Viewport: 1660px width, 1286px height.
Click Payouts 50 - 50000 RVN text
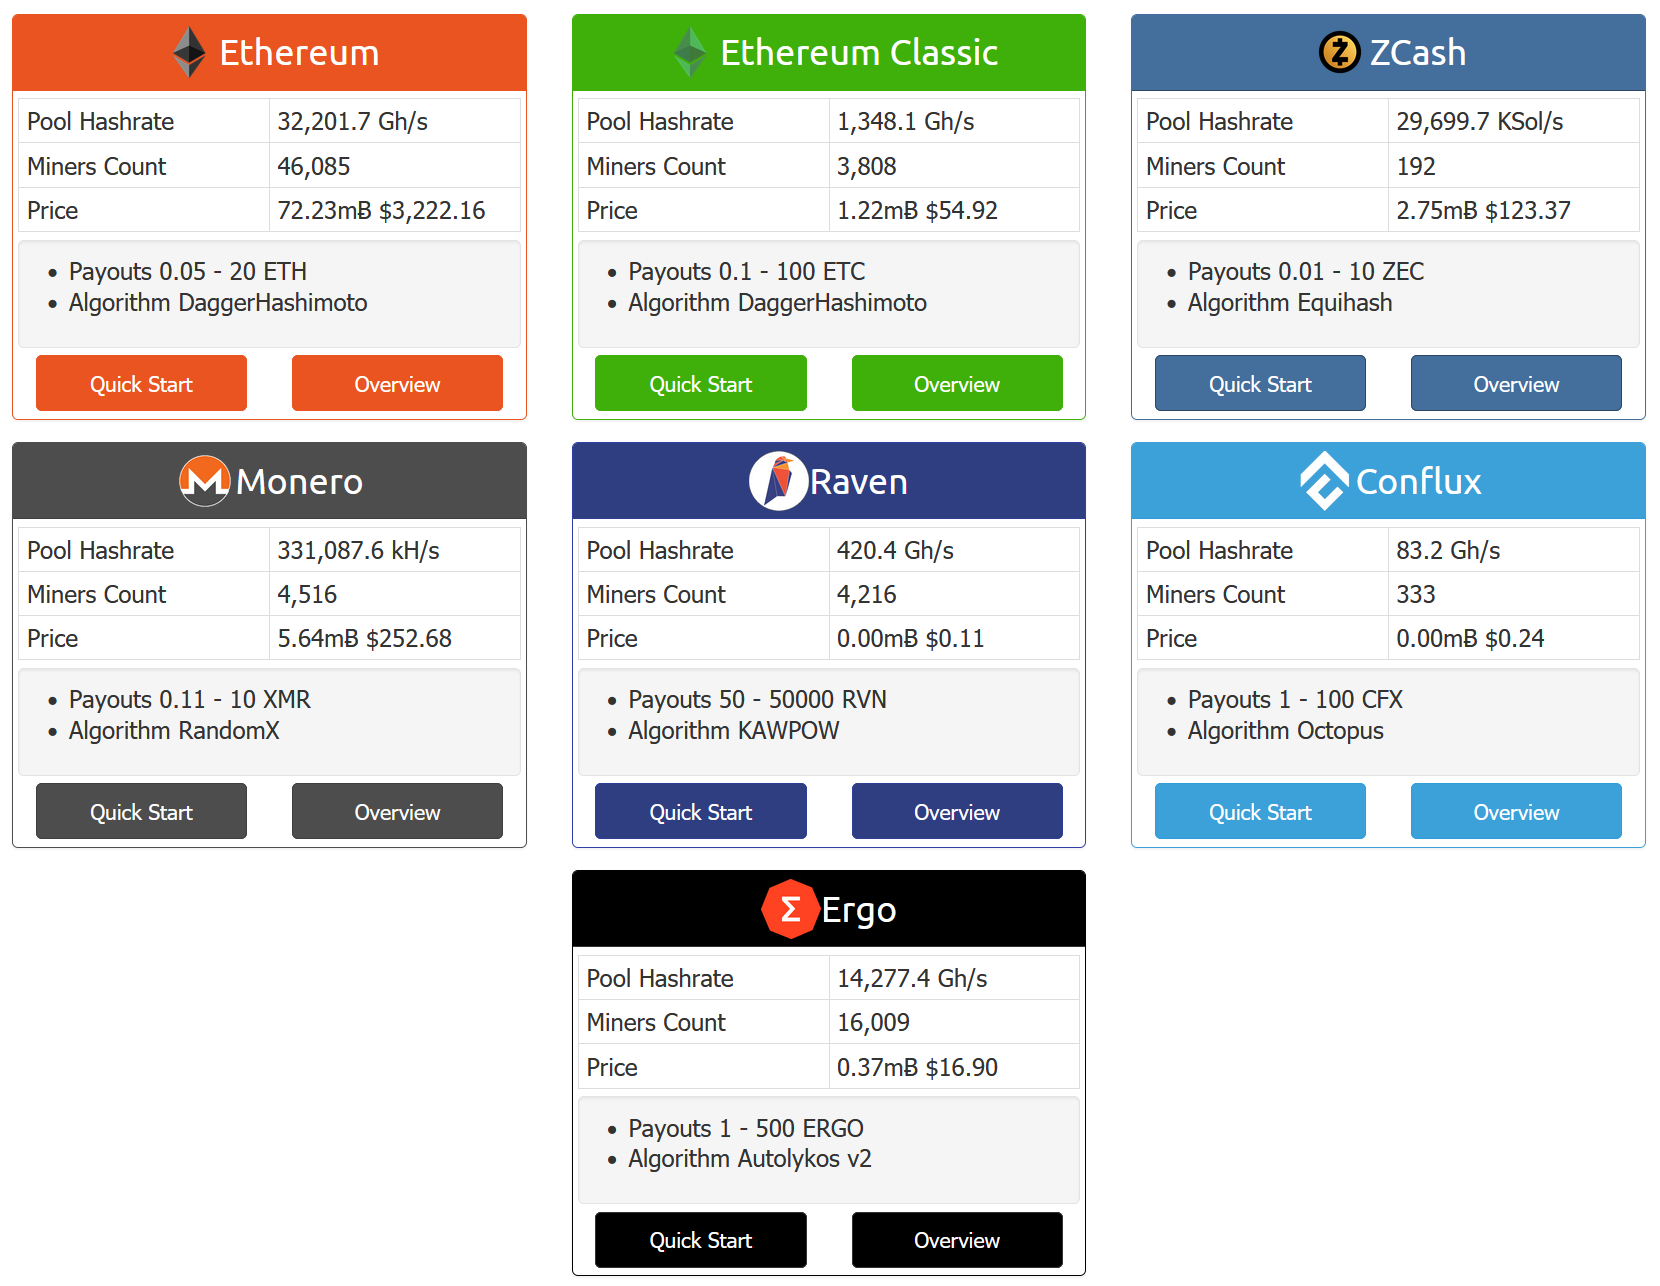[x=757, y=699]
